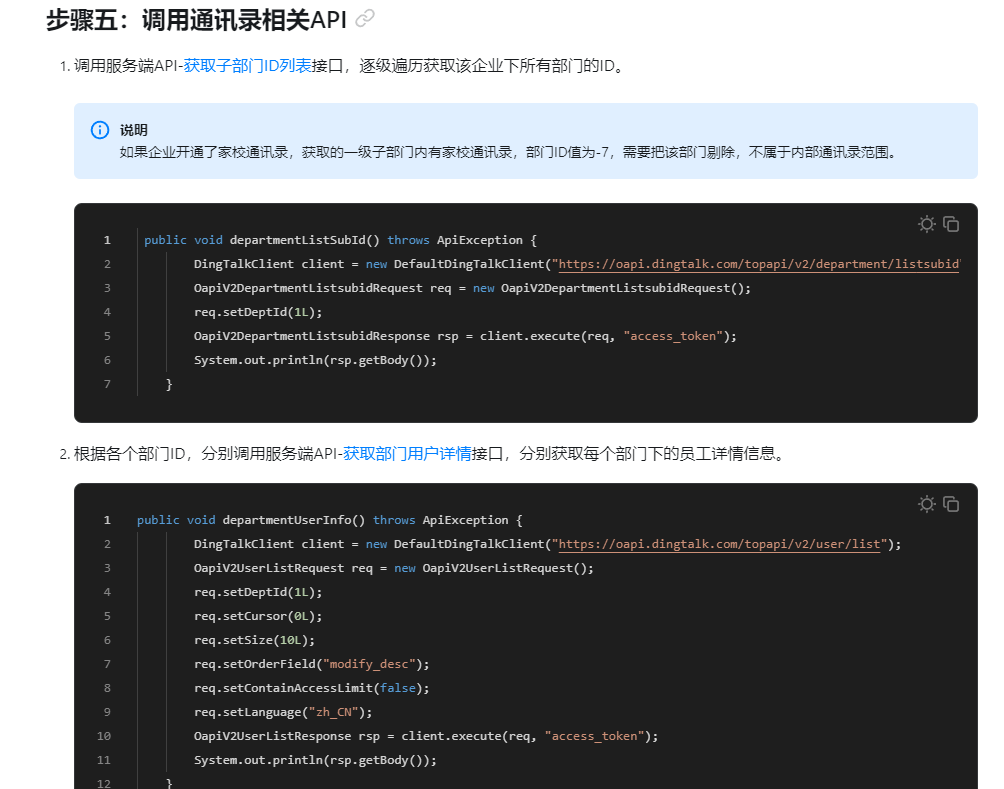The image size is (1004, 789).
Task: Click the line 'public void departmentUserInfo()'
Action: click(329, 520)
